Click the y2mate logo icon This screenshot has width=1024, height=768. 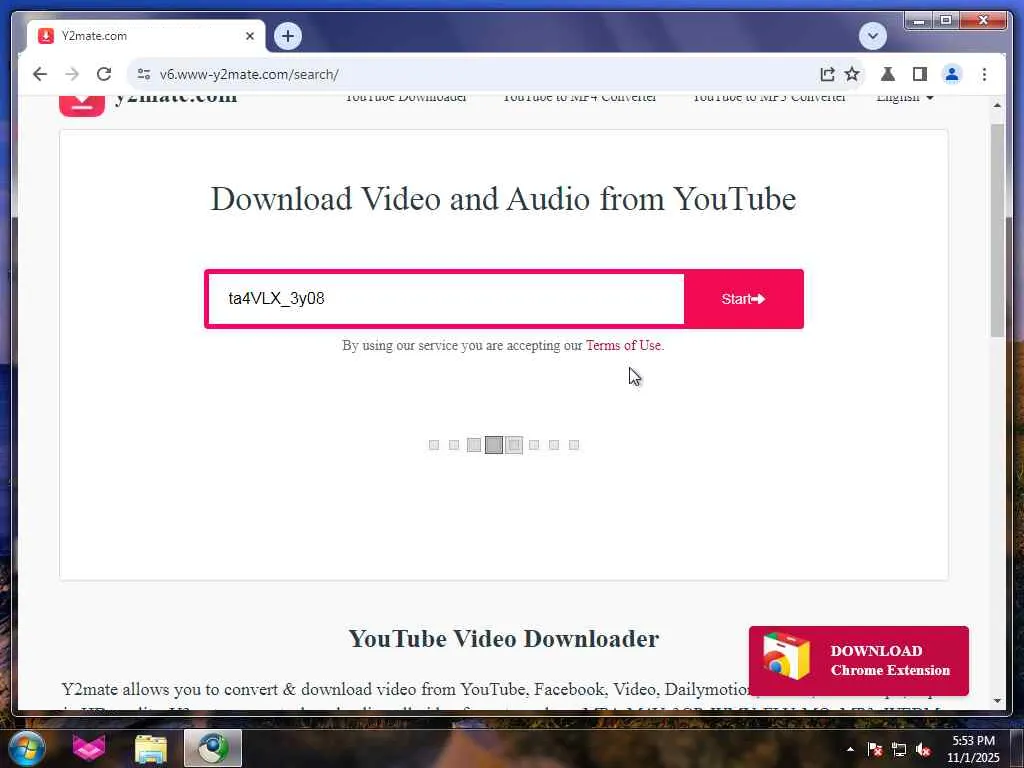pyautogui.click(x=82, y=104)
